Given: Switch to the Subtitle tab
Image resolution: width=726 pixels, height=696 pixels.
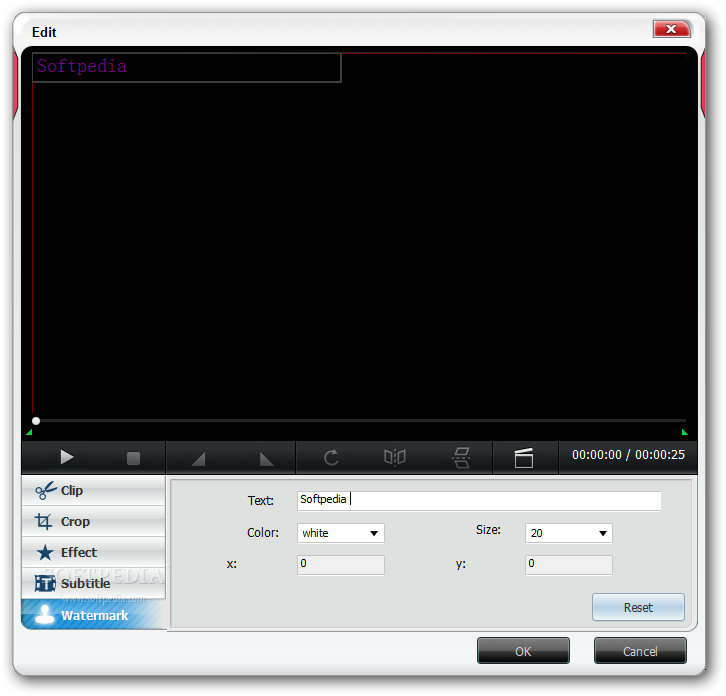Looking at the screenshot, I should click(94, 583).
